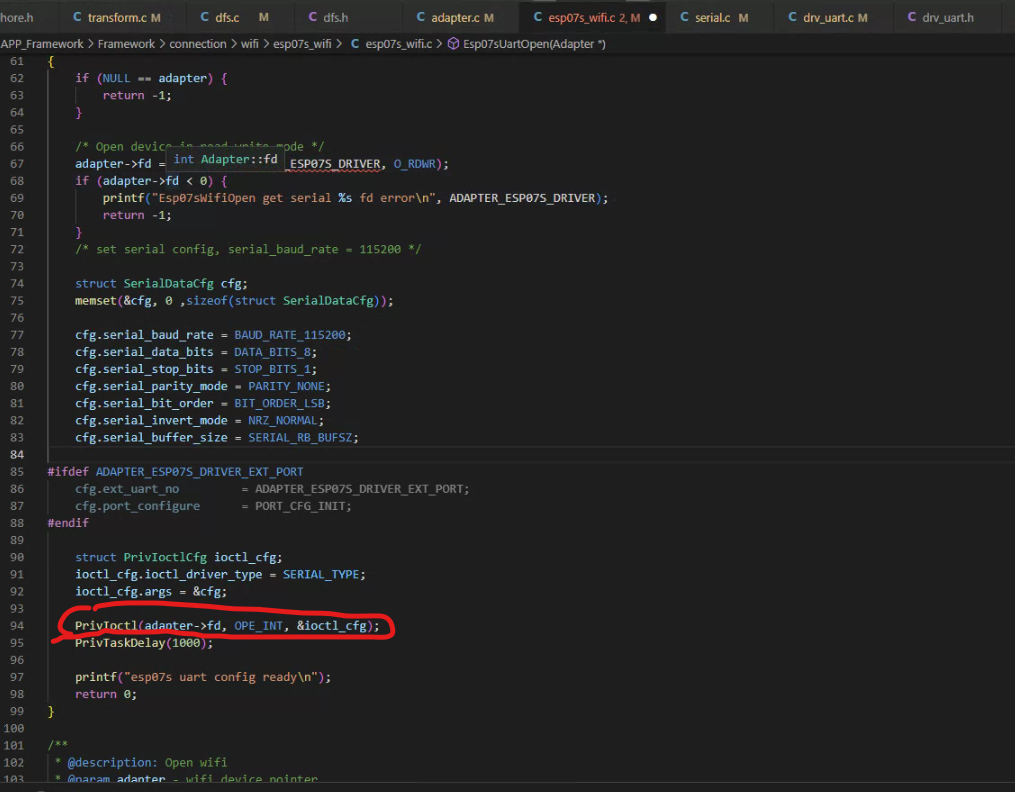Click printf "esp07s uart config ready" line
This screenshot has width=1015, height=792.
point(203,677)
